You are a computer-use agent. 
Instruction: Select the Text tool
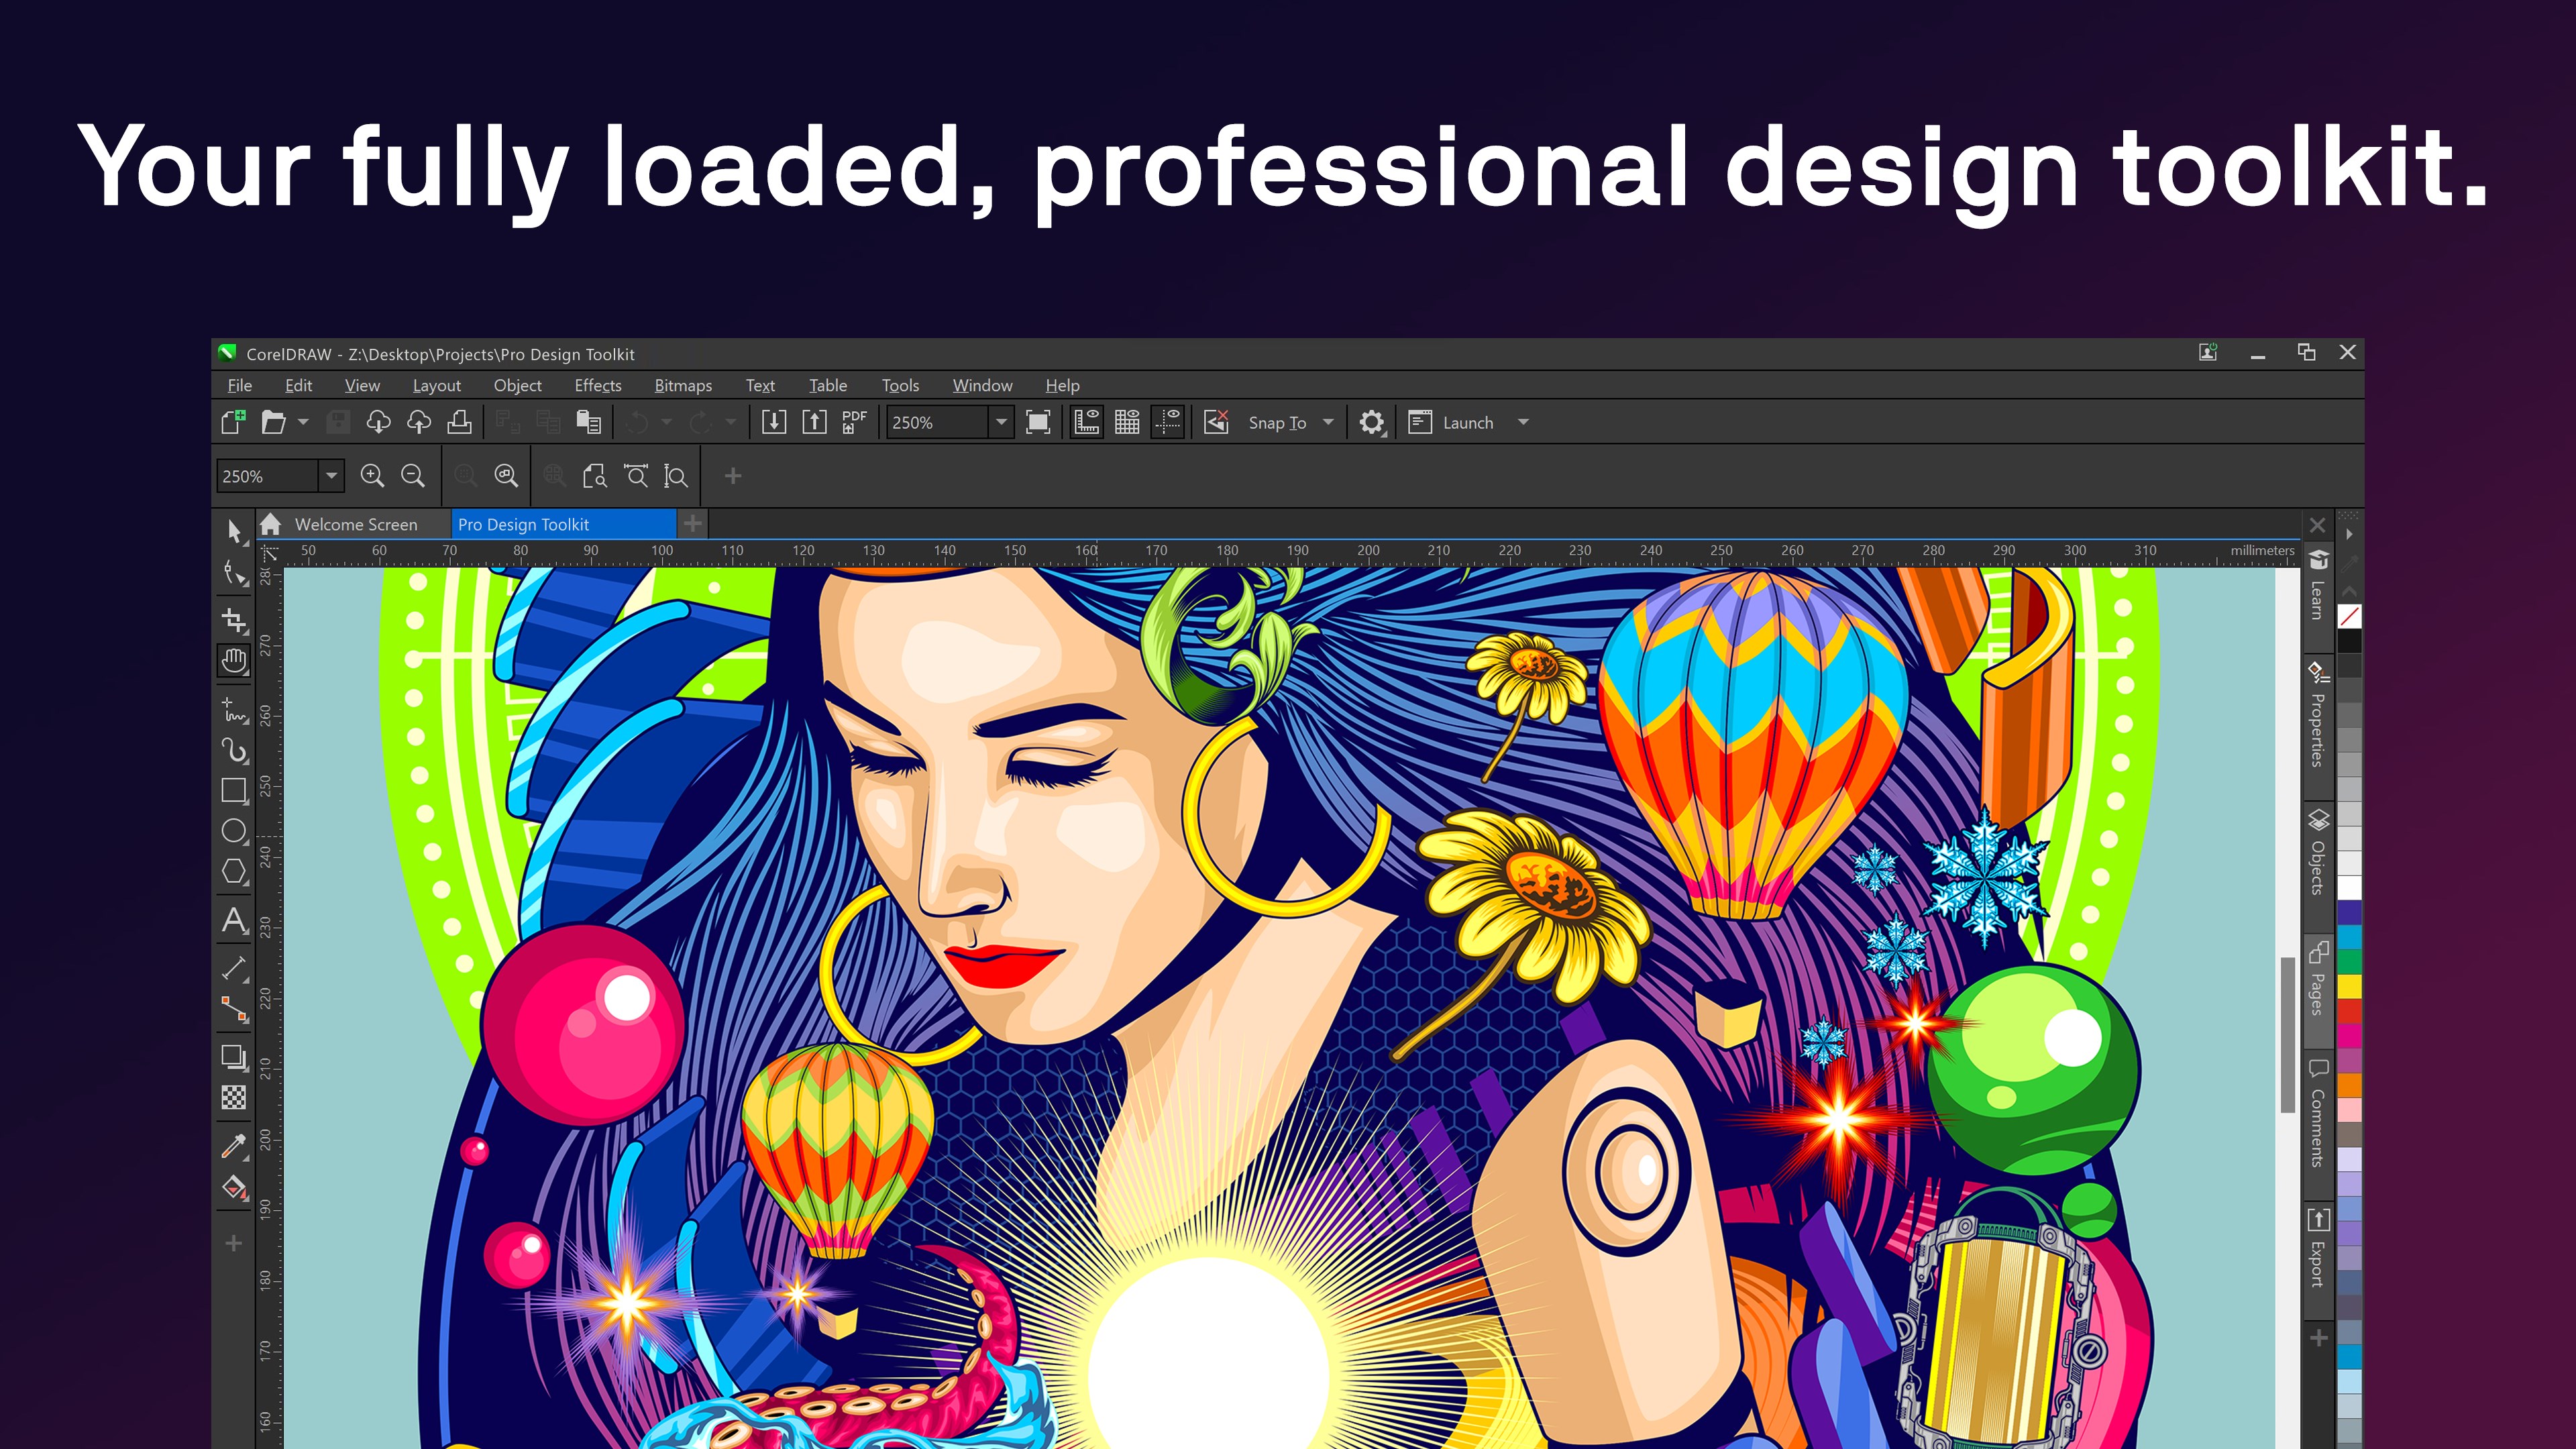(x=234, y=920)
